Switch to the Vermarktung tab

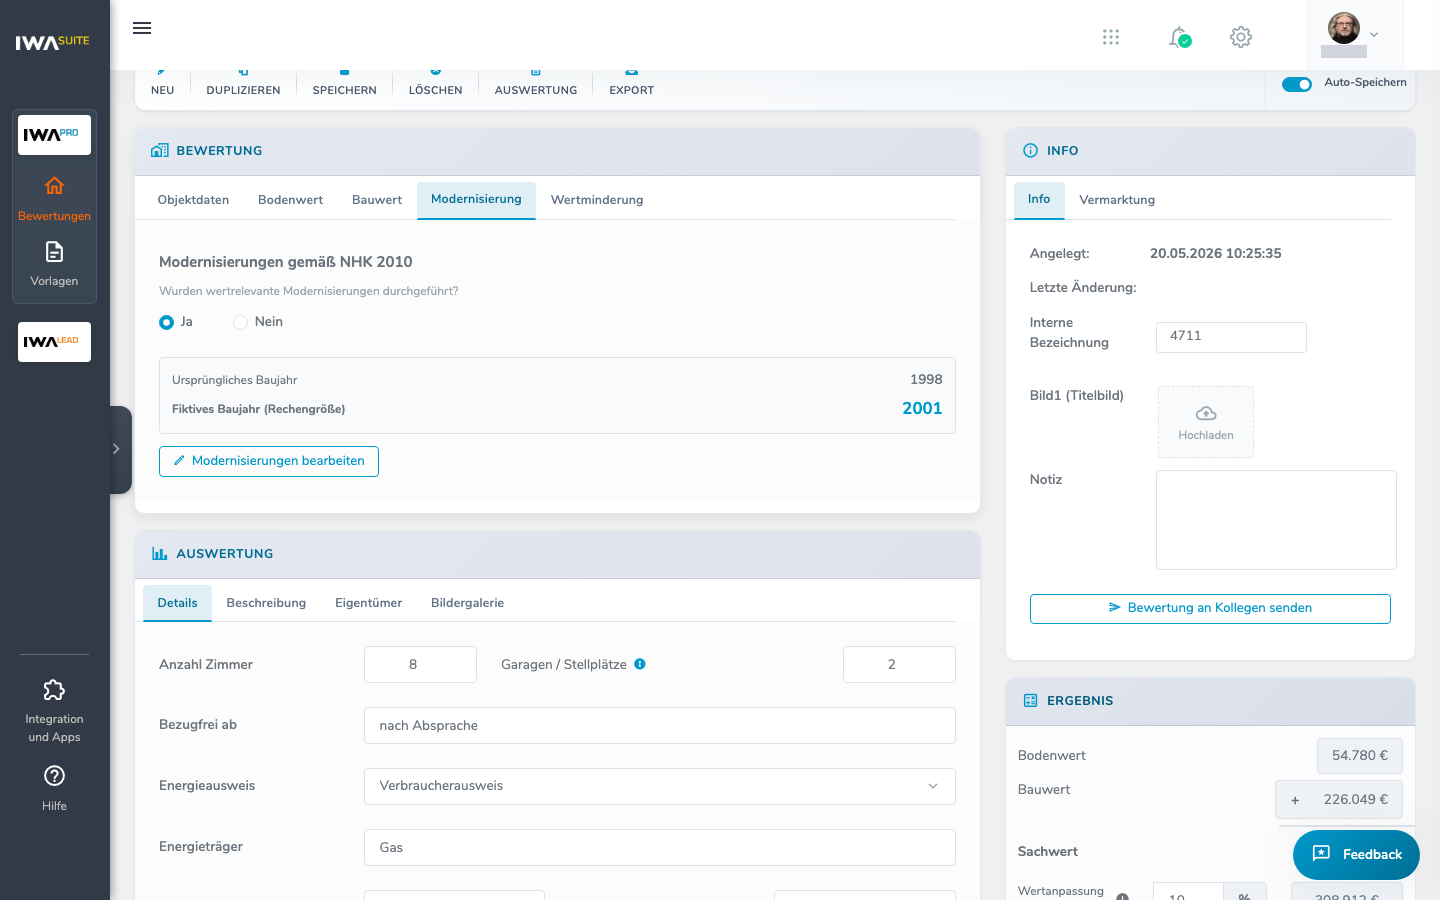pos(1117,200)
